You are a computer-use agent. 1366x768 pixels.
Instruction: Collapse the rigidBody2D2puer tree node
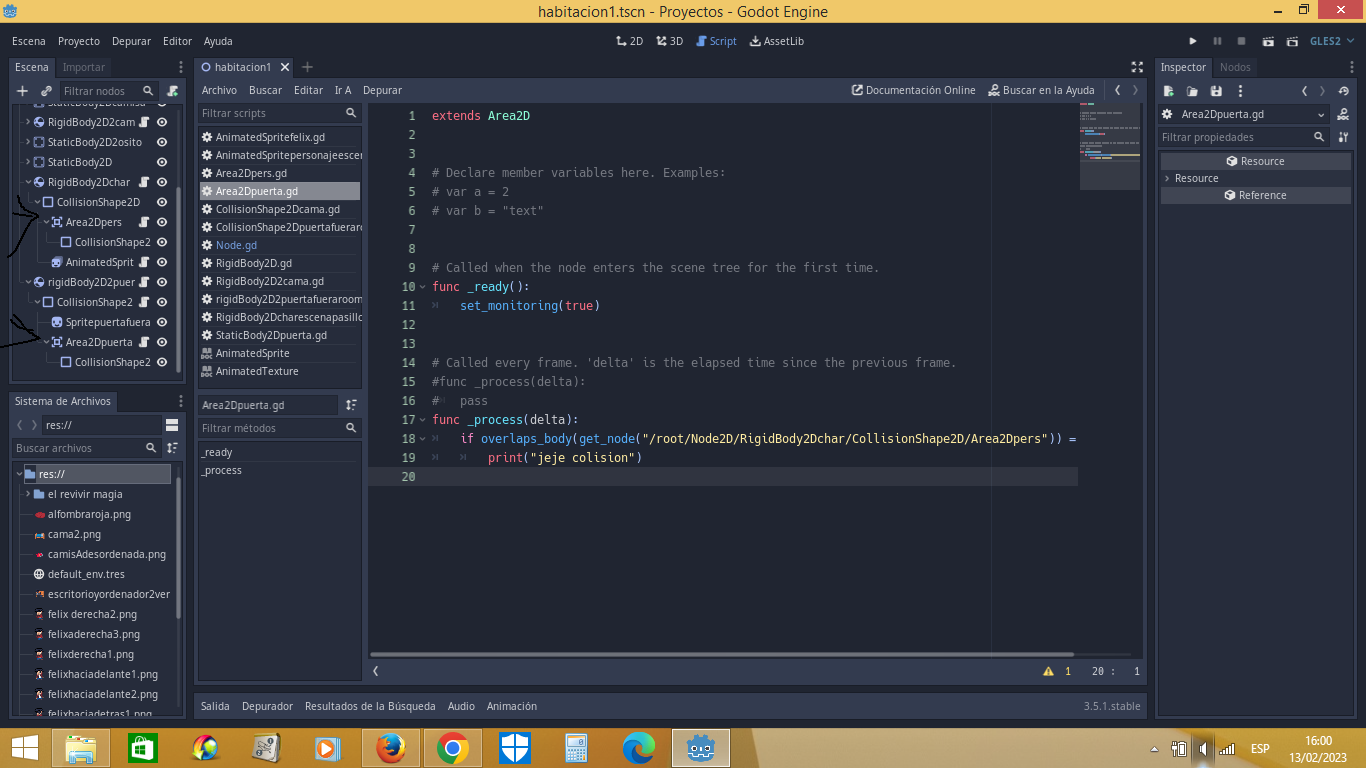point(27,282)
